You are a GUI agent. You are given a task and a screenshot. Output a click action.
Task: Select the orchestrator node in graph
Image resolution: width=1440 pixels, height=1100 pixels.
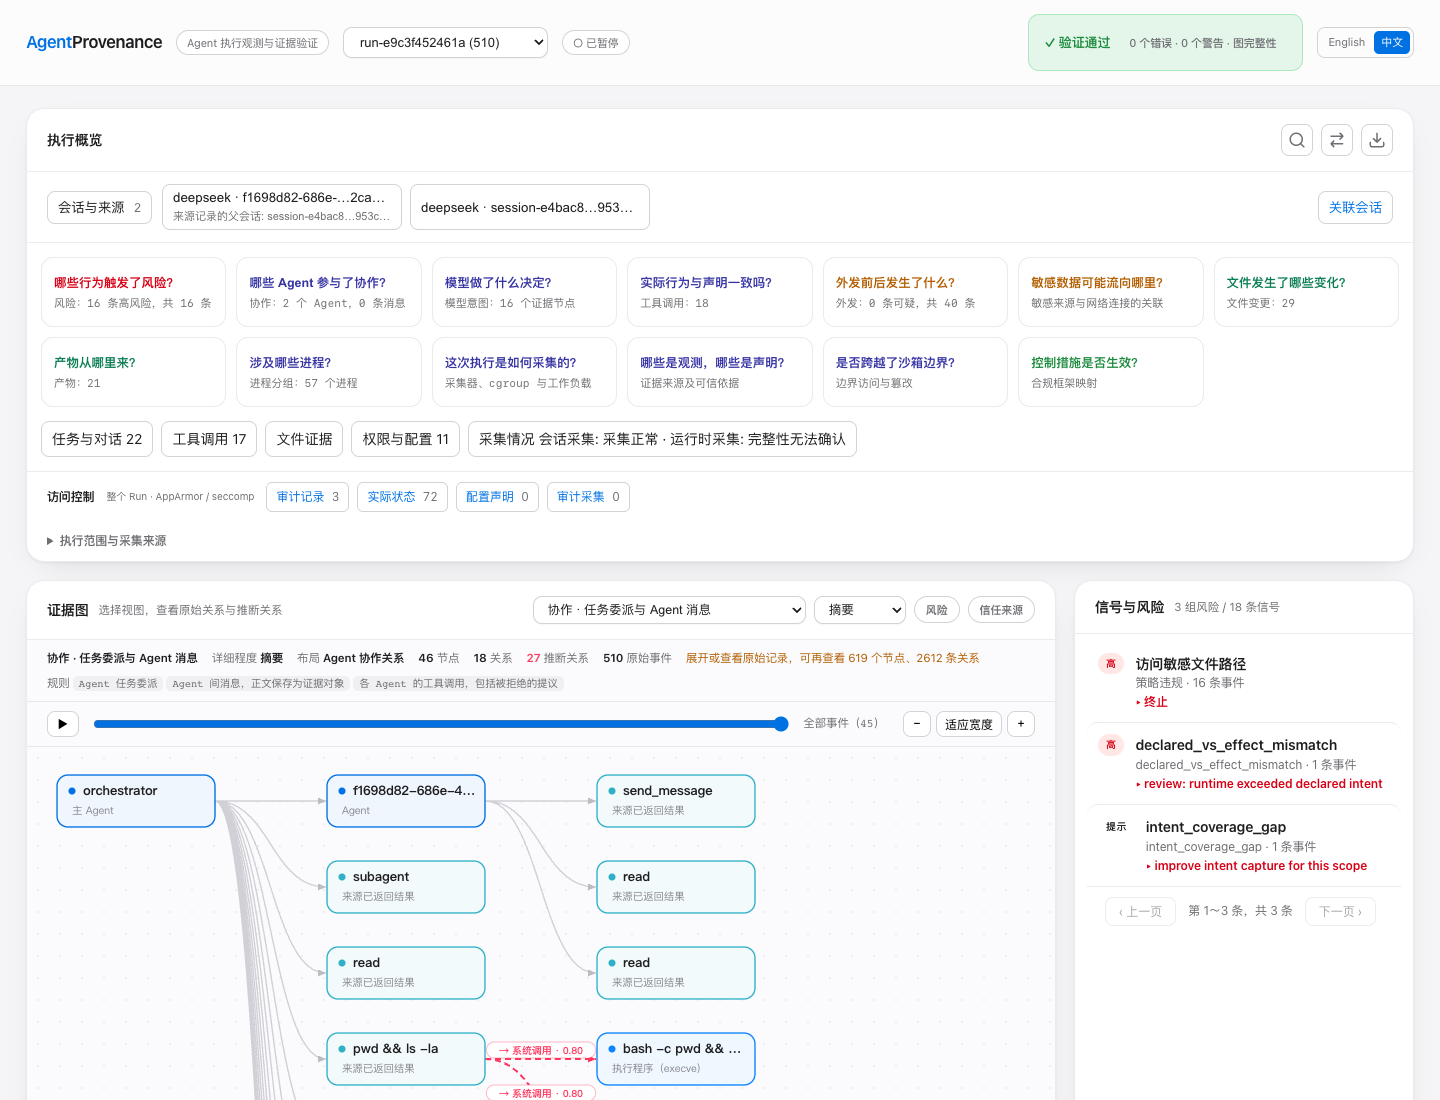pyautogui.click(x=136, y=801)
